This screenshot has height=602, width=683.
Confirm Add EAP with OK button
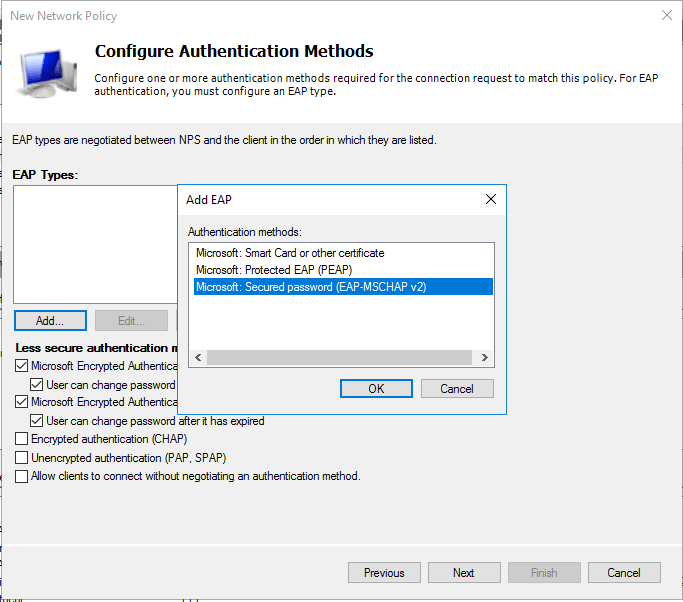click(x=376, y=389)
